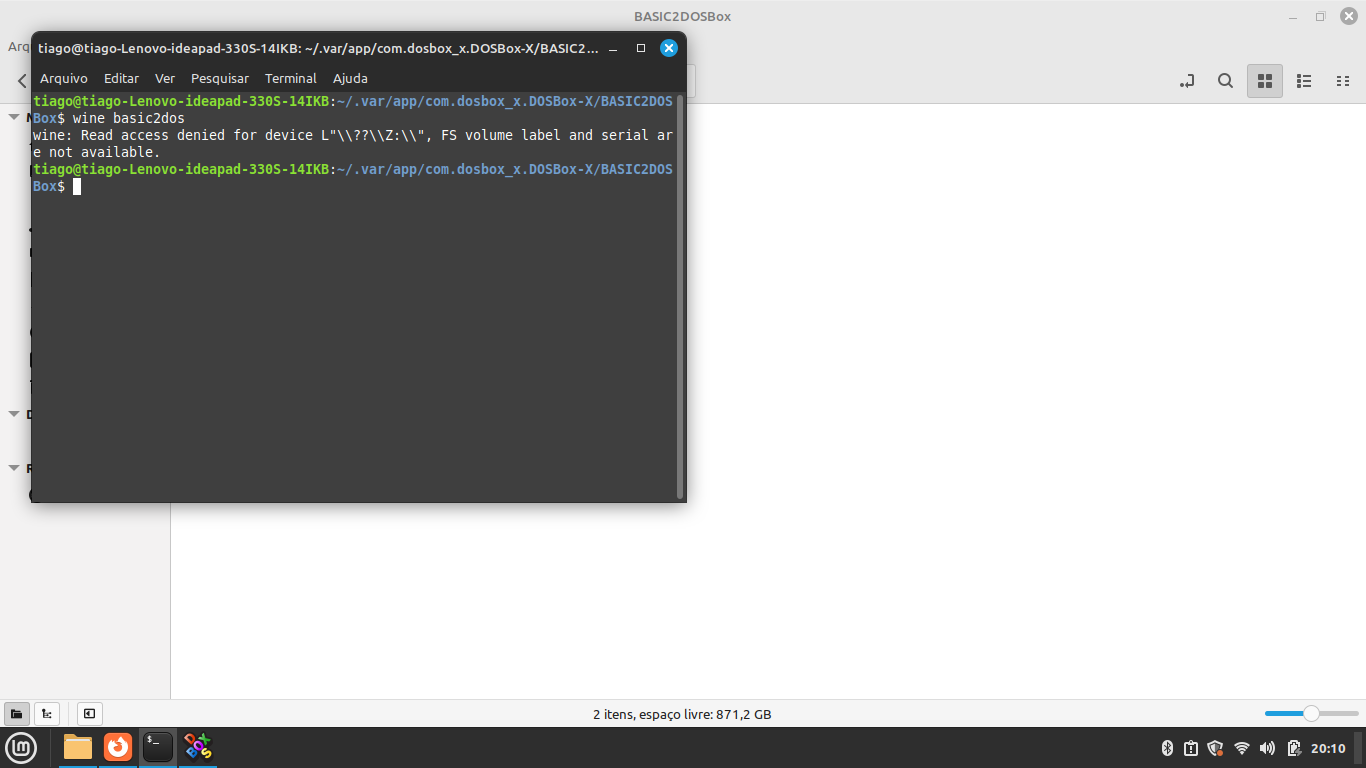Restore the BASIC2DOSBox file manager window

pos(1320,17)
